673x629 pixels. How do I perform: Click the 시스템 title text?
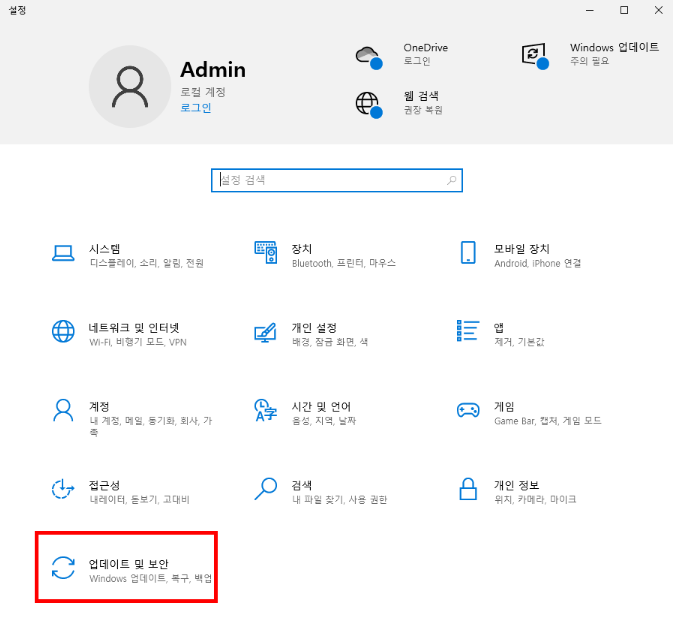[x=104, y=249]
